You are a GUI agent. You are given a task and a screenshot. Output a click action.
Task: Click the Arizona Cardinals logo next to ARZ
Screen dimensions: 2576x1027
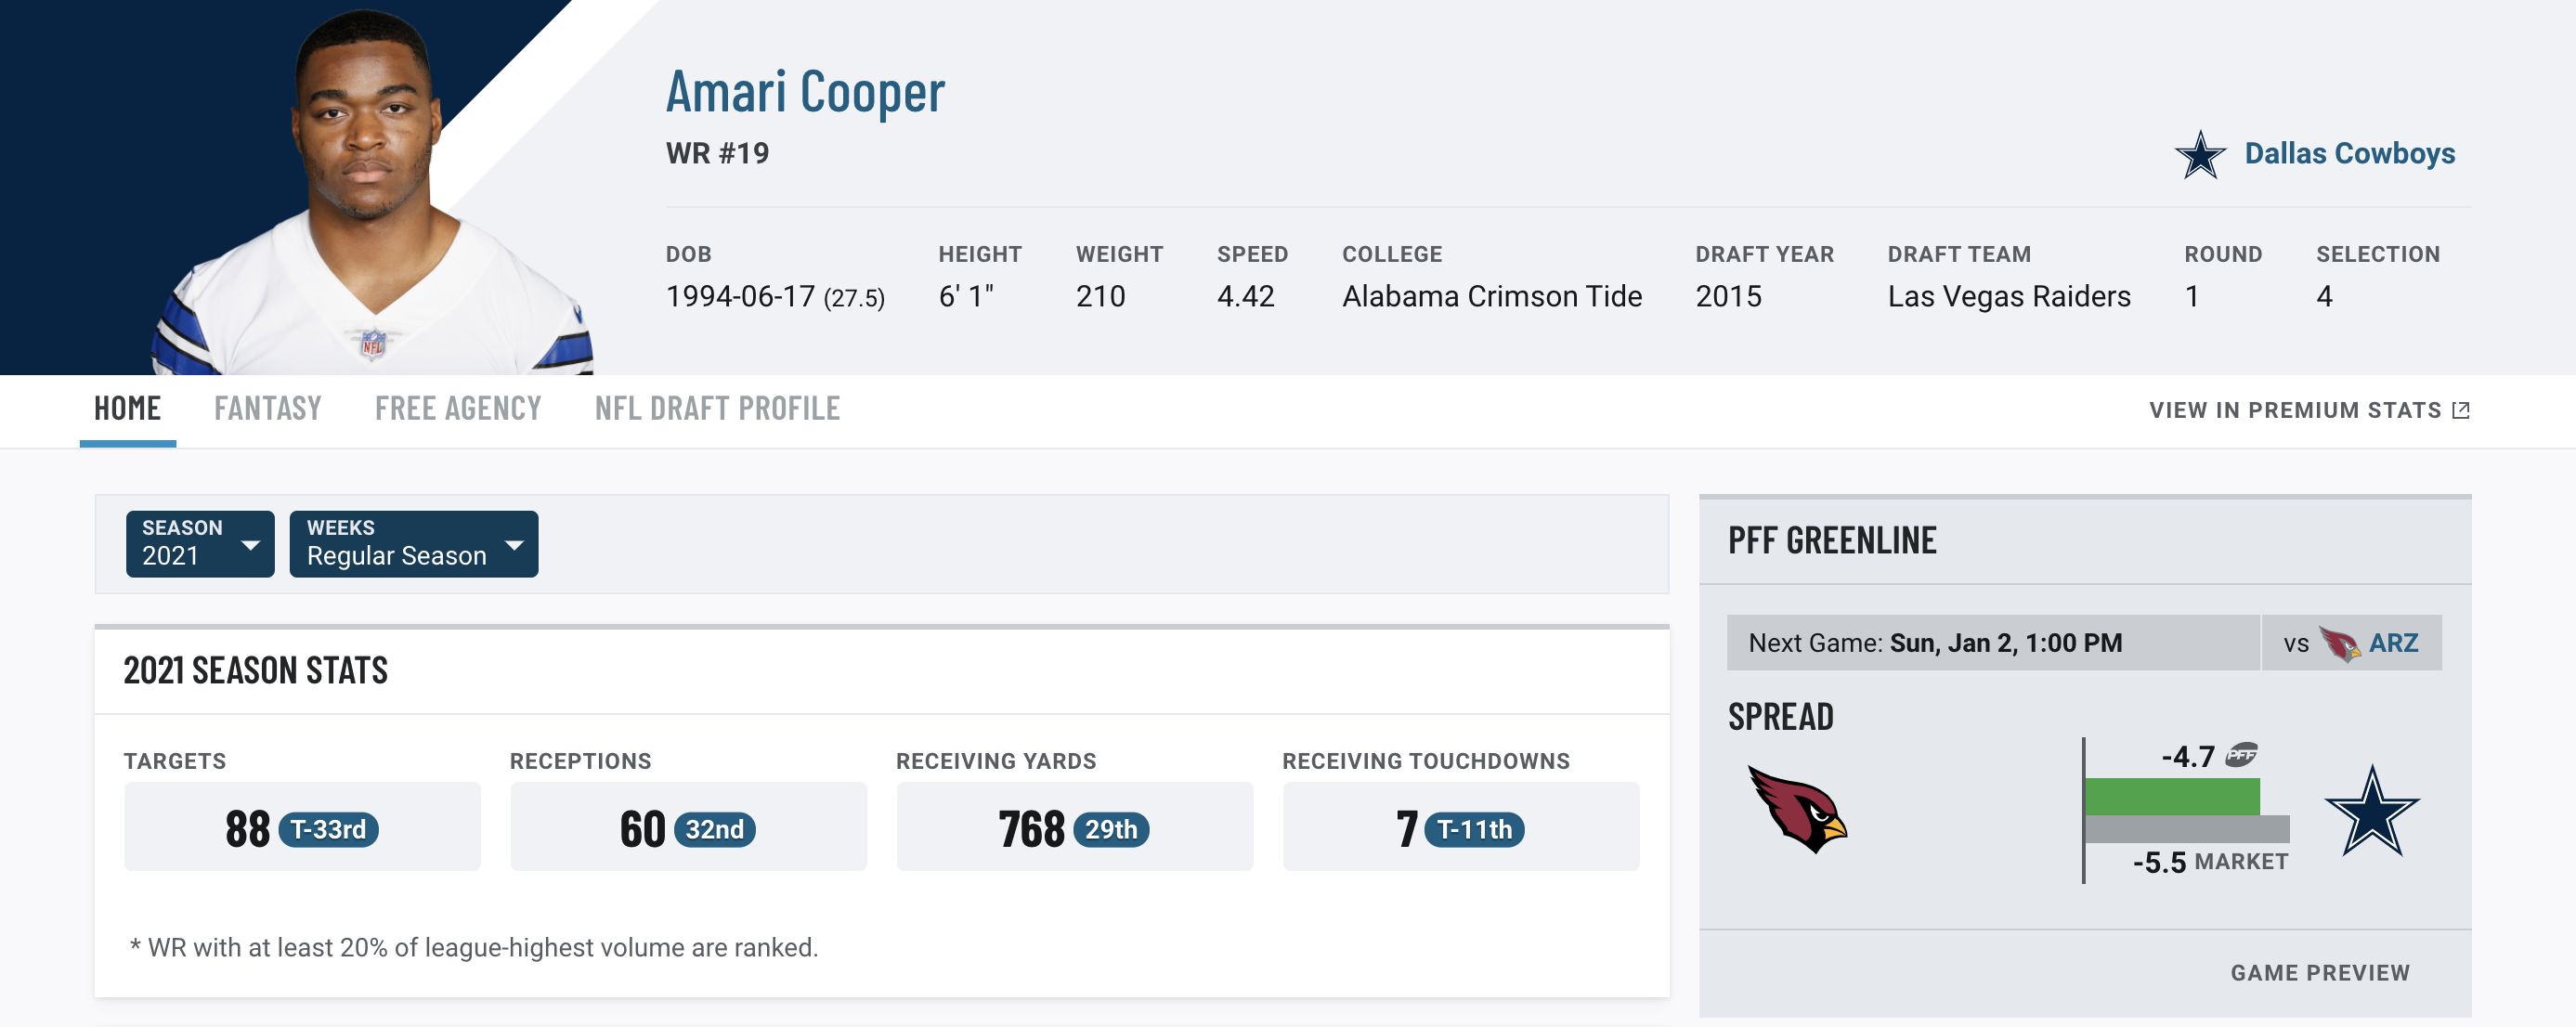pyautogui.click(x=2339, y=643)
